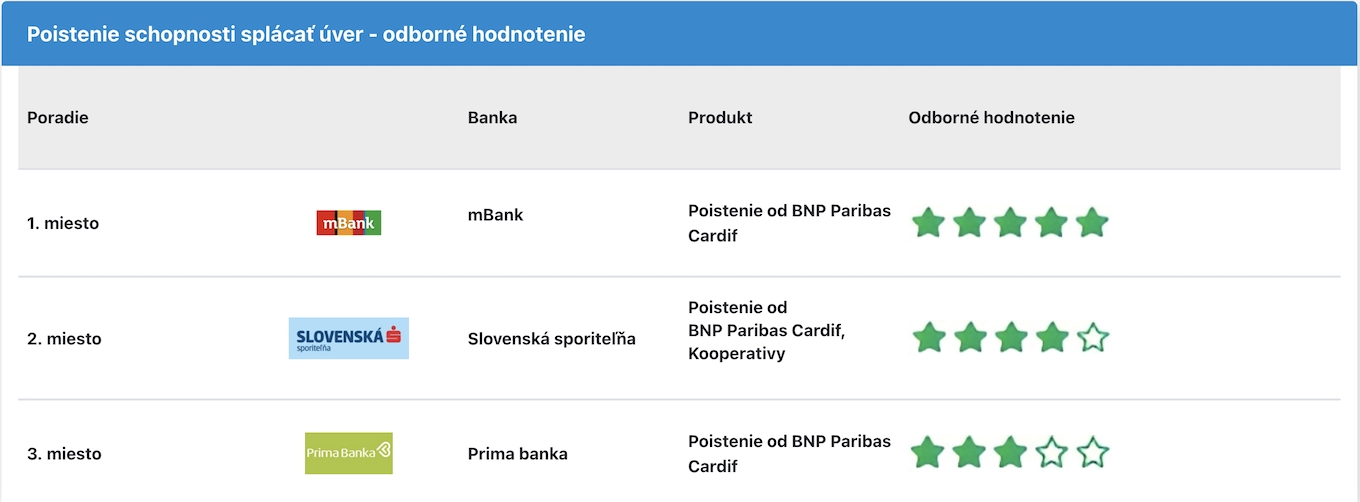Click Prima banka's third filled star
Image resolution: width=1360 pixels, height=502 pixels.
[x=1011, y=452]
